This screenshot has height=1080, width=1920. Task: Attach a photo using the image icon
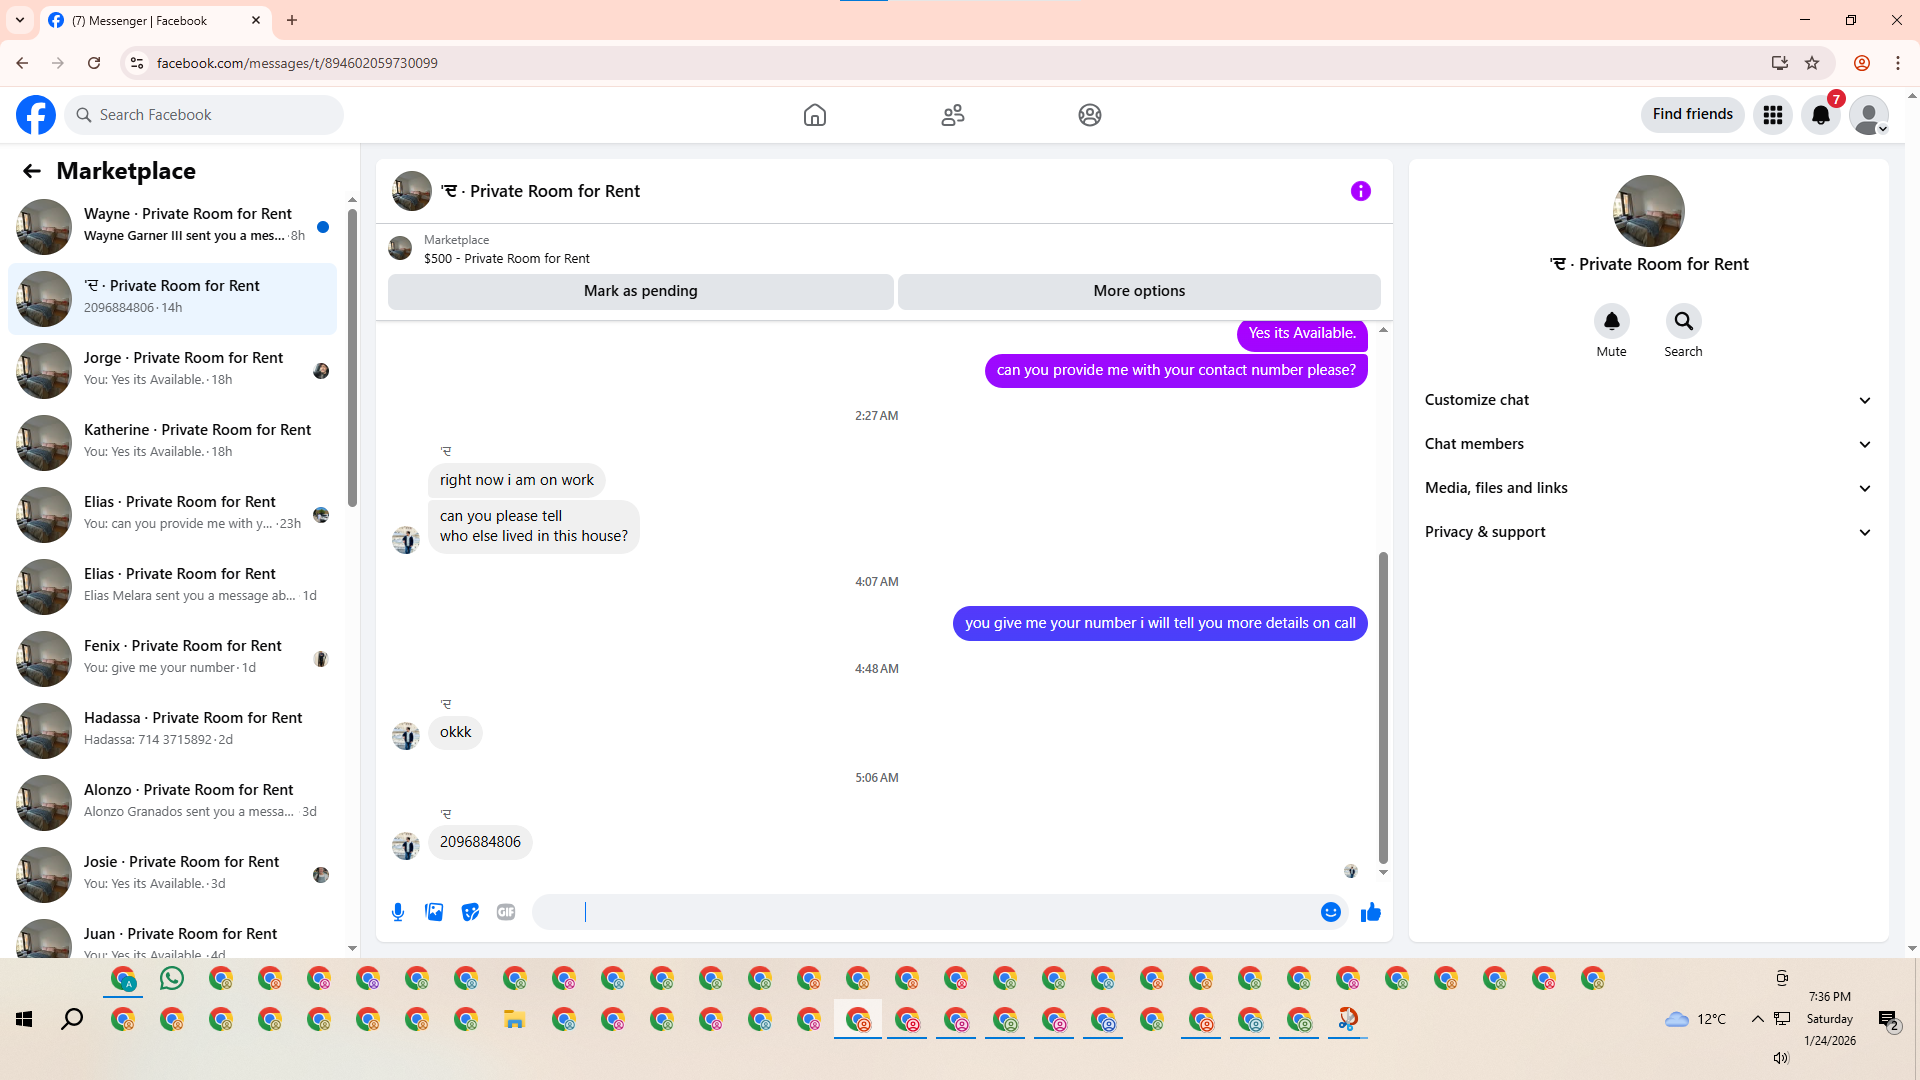pos(434,912)
